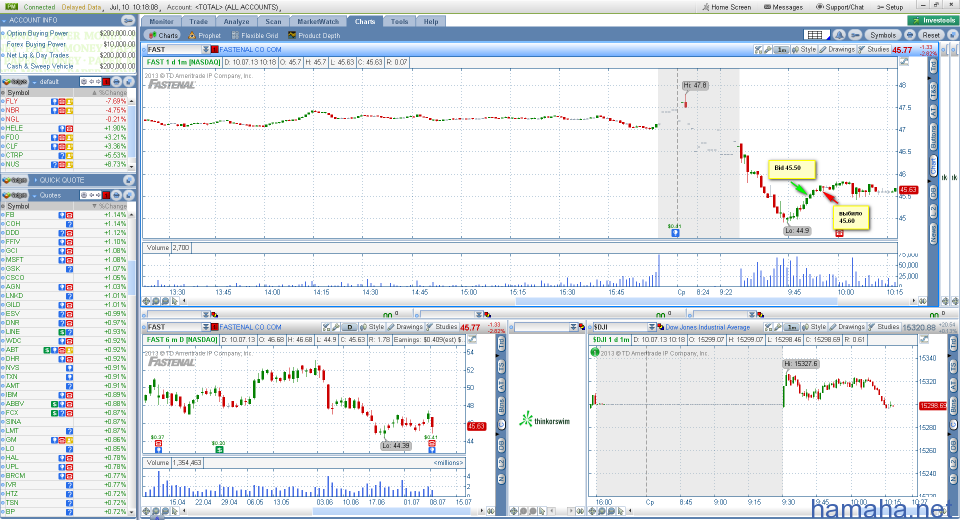This screenshot has height=520, width=960.
Task: Open the Product Depth subtab
Action: click(x=314, y=36)
